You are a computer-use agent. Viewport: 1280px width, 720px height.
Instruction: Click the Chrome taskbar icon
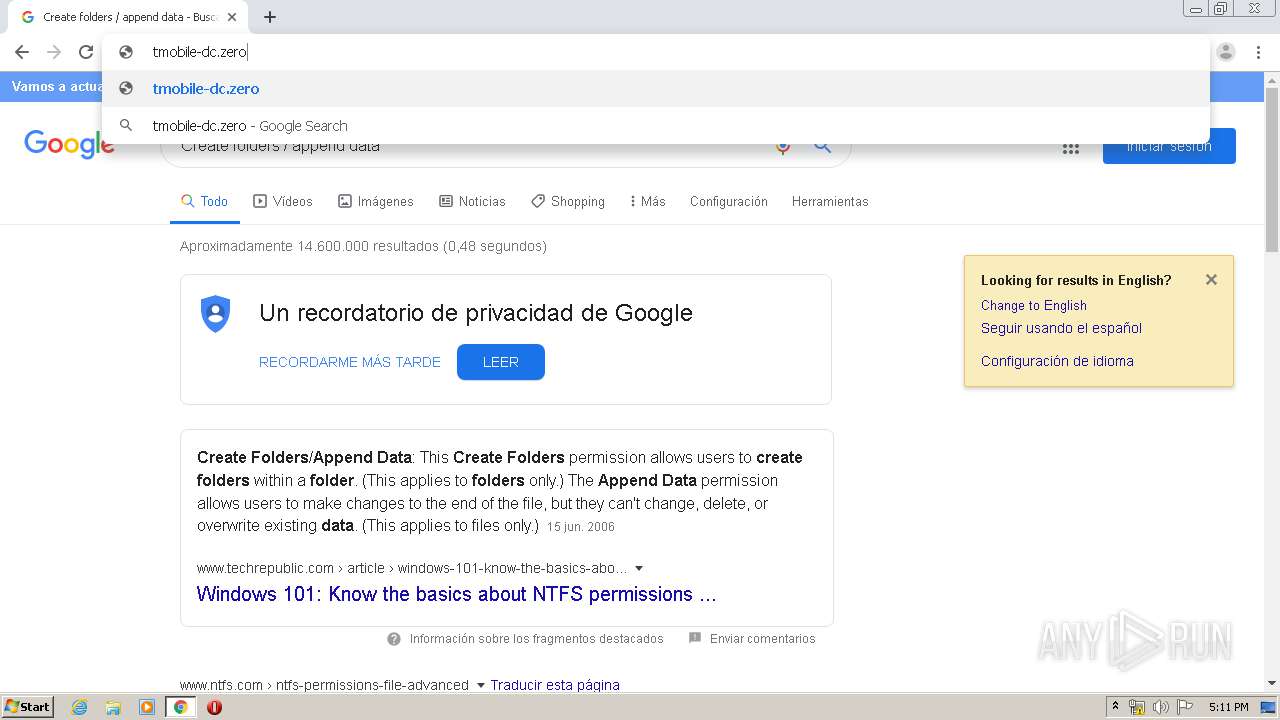pyautogui.click(x=181, y=707)
